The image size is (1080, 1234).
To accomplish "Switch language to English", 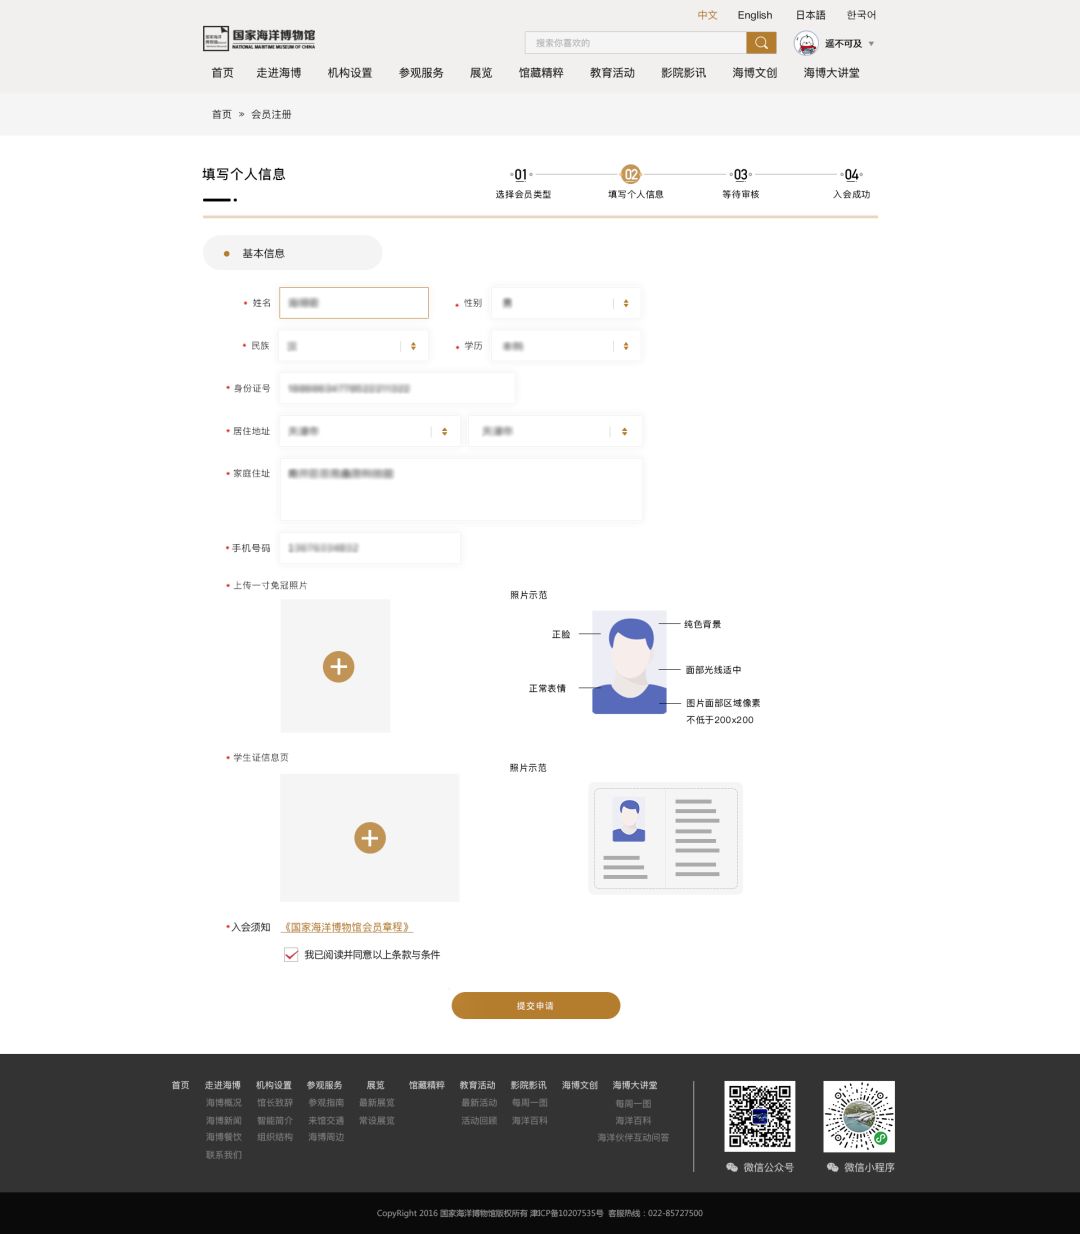I will (755, 15).
